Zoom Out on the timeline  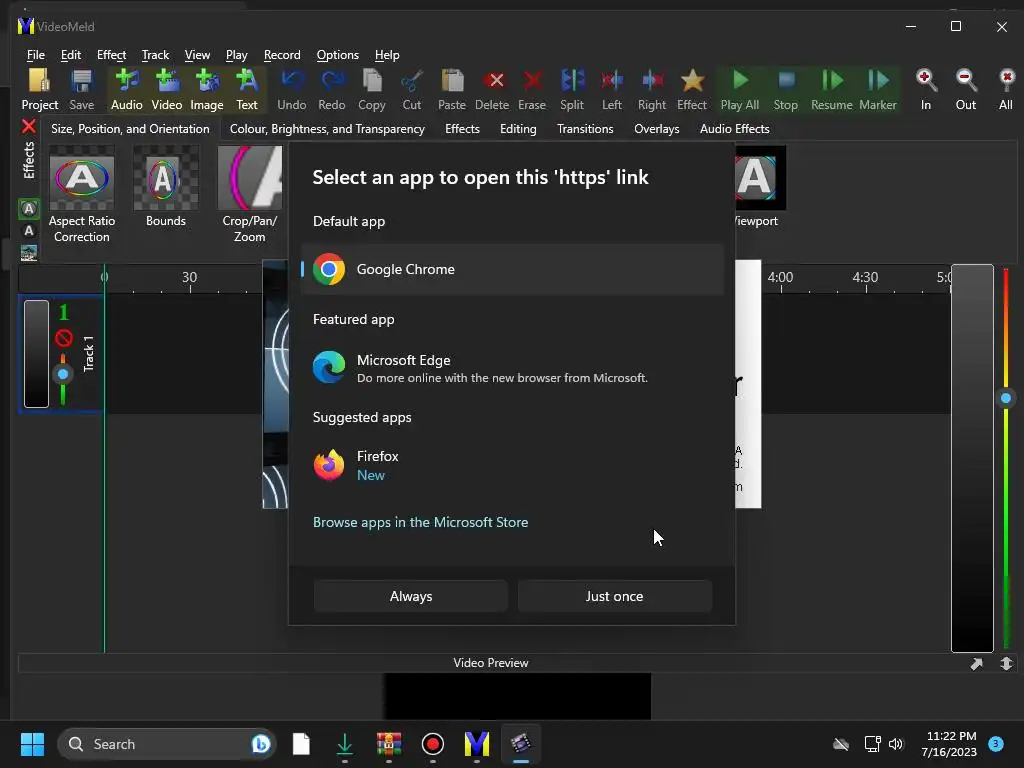pyautogui.click(x=966, y=89)
